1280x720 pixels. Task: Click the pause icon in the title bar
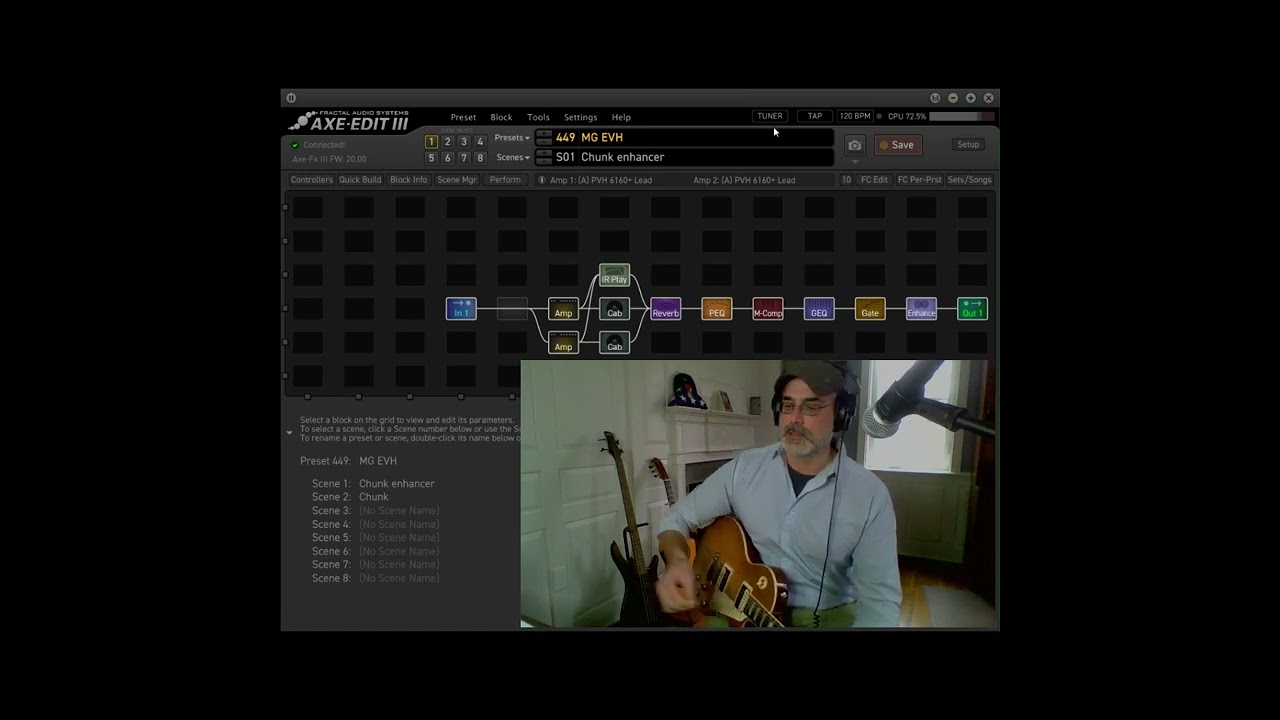(291, 98)
